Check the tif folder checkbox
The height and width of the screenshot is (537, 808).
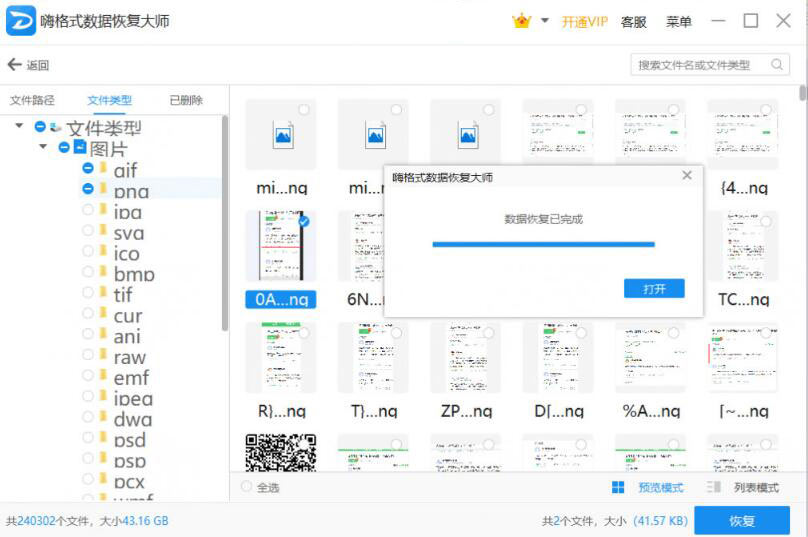click(88, 292)
